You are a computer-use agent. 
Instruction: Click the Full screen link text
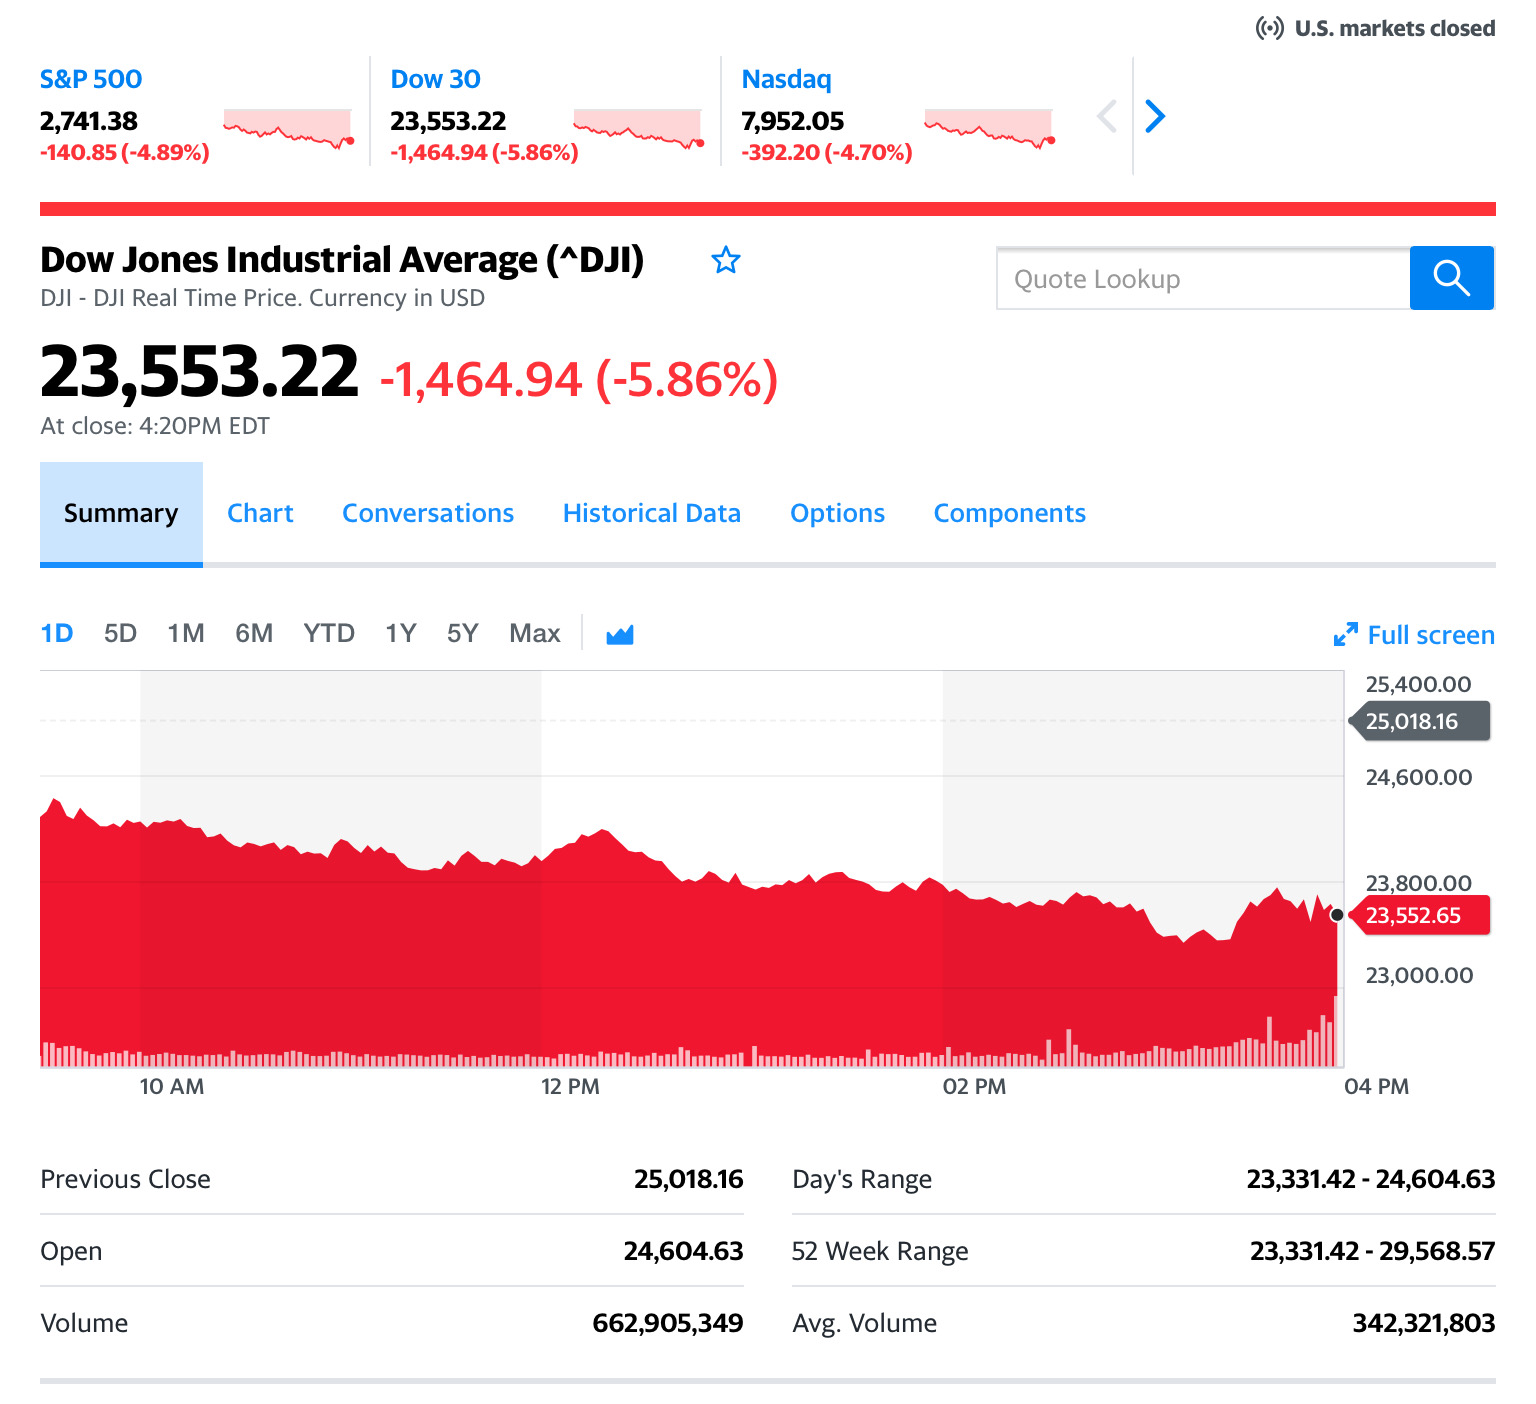tap(1431, 635)
